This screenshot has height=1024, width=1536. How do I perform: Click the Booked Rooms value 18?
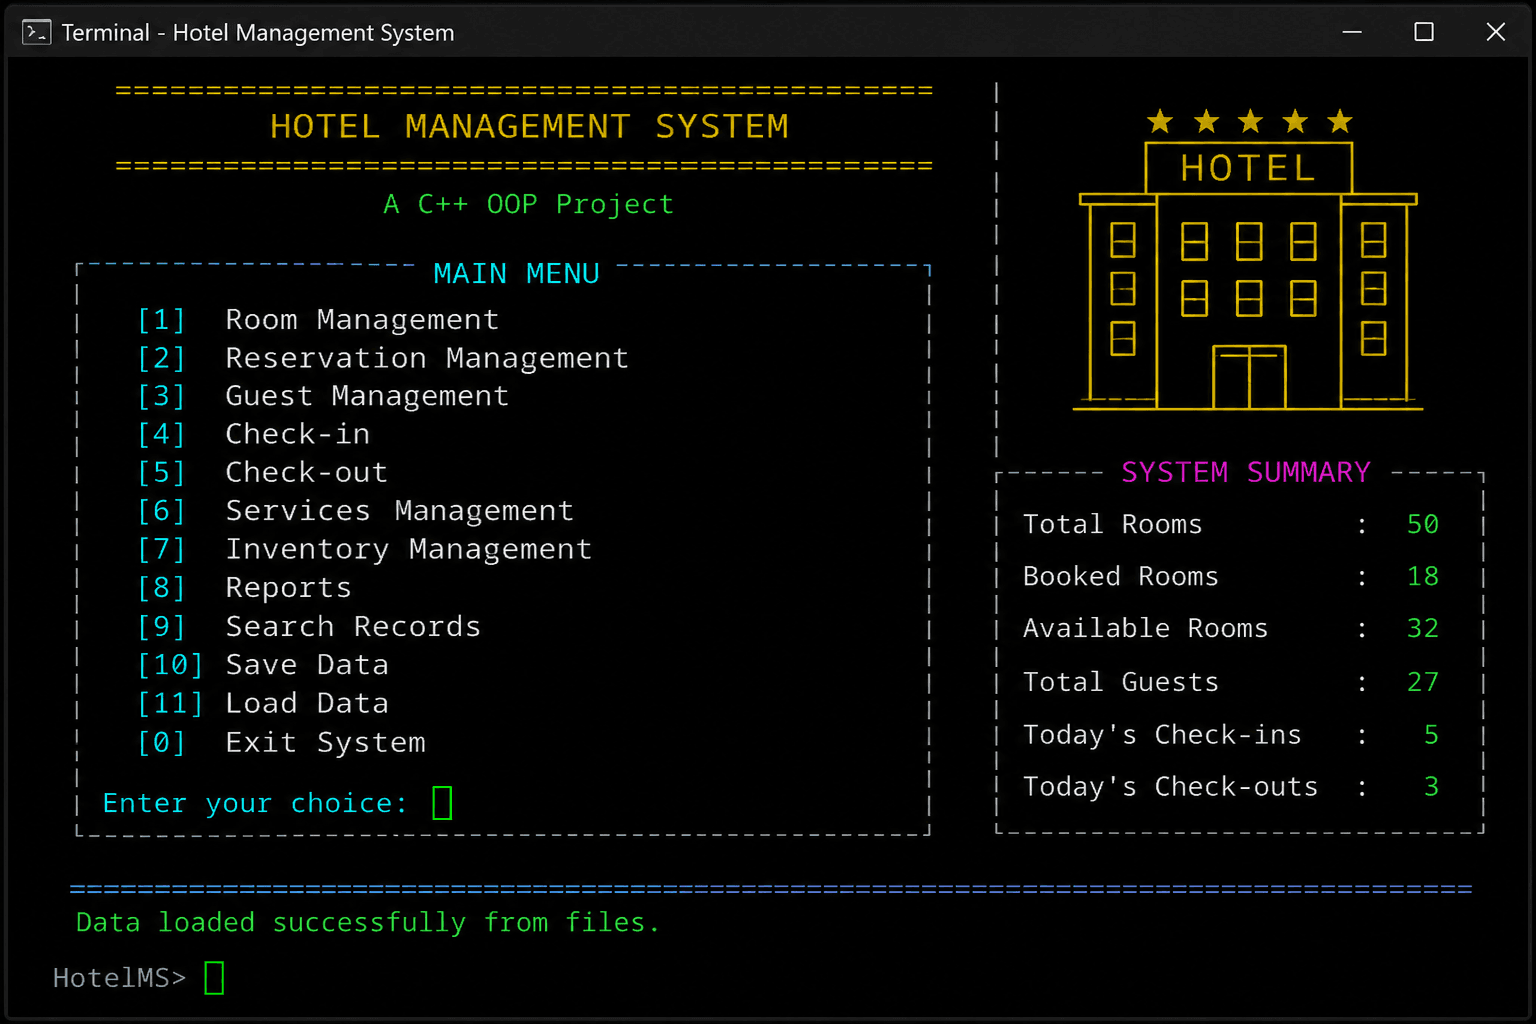tap(1423, 576)
